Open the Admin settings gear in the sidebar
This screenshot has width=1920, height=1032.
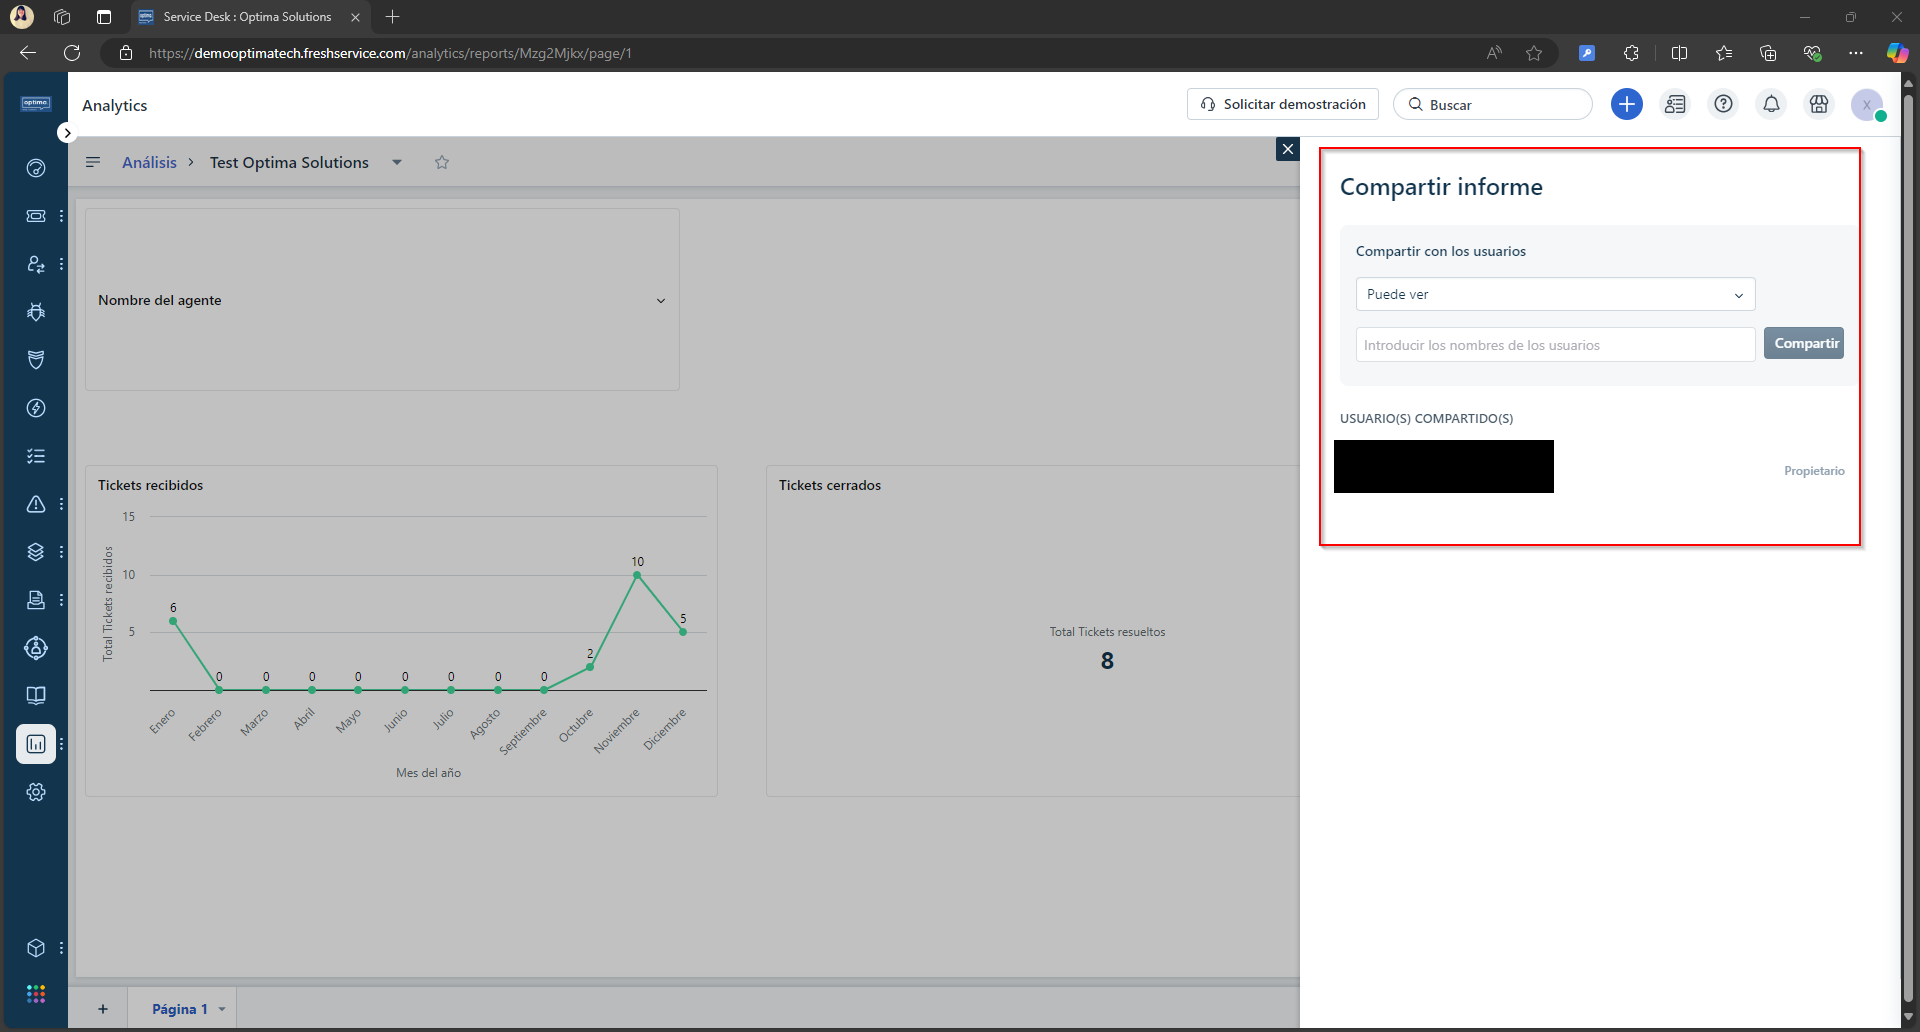36,792
